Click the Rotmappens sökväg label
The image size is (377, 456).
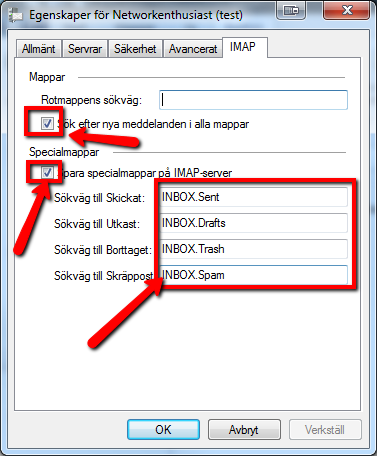(x=91, y=100)
